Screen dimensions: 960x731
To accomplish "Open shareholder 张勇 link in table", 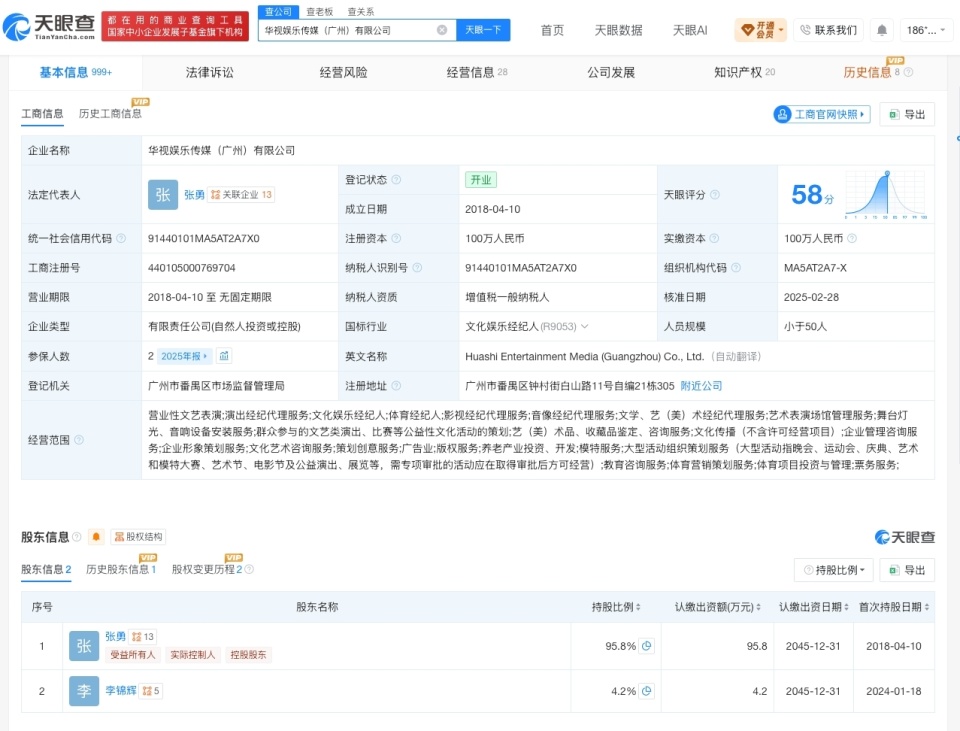I will (115, 637).
